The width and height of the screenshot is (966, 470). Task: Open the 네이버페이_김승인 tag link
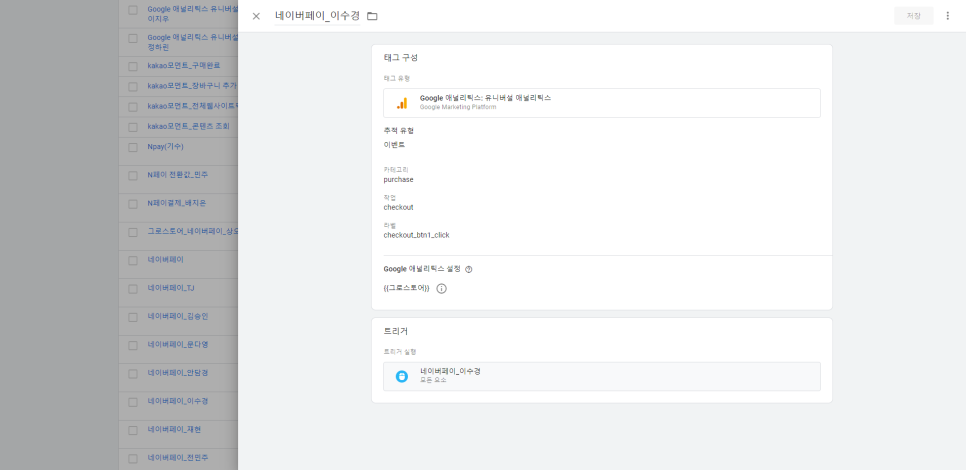(x=177, y=317)
